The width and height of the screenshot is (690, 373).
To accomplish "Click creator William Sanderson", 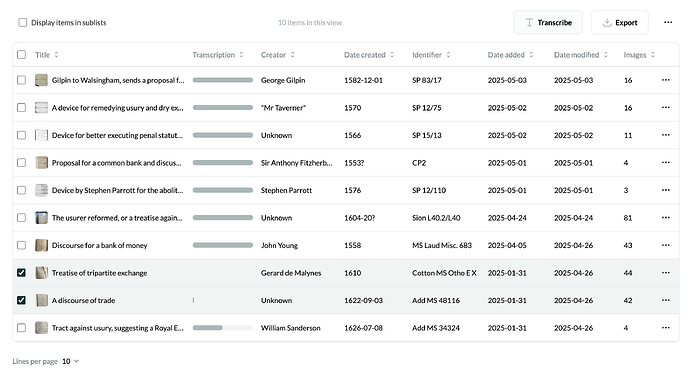I will pyautogui.click(x=290, y=328).
